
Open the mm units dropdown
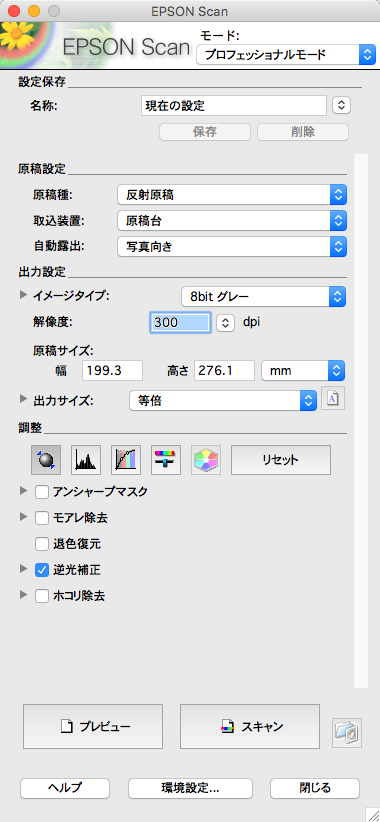pos(303,370)
